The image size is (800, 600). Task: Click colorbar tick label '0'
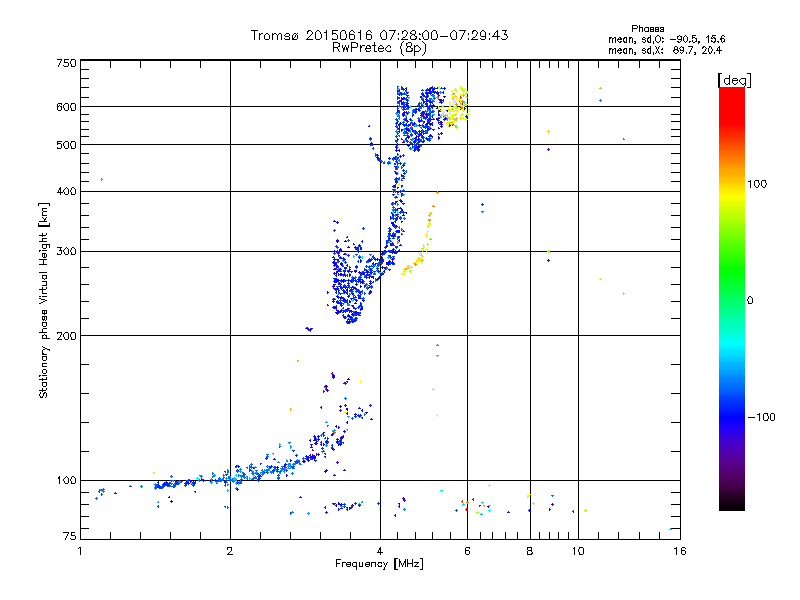(x=750, y=301)
